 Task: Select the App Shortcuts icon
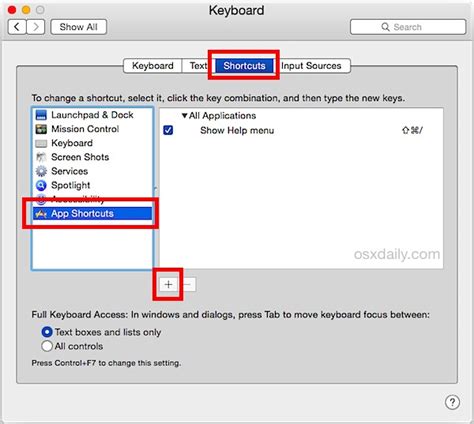coord(41,213)
